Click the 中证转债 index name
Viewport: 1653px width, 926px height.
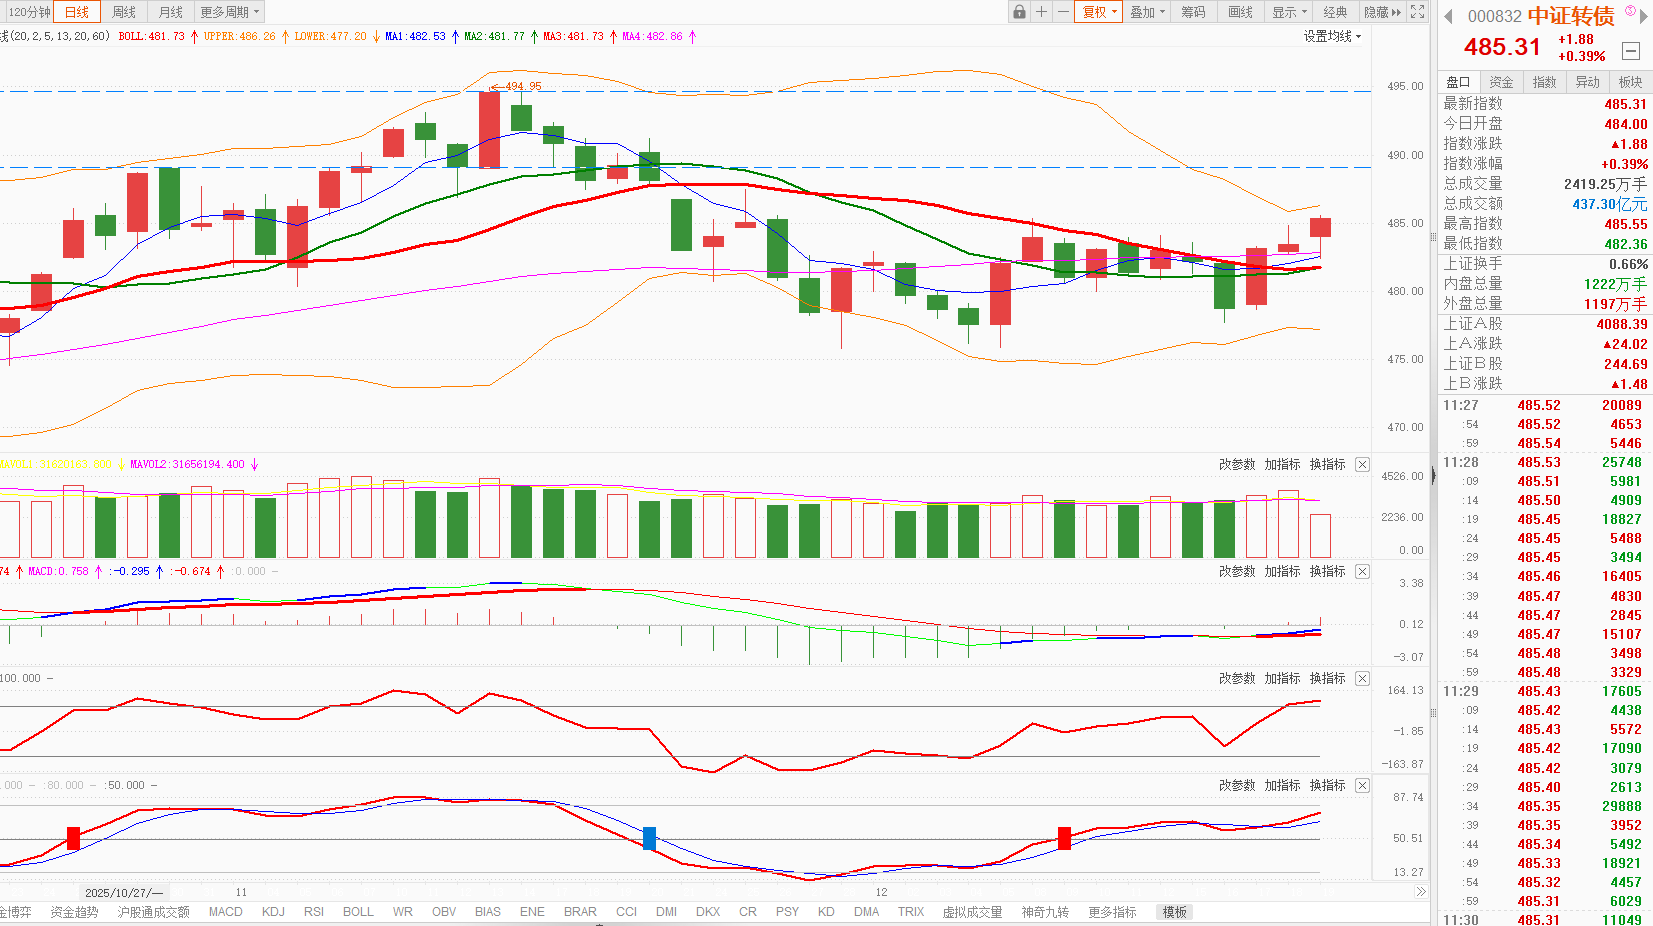click(1571, 16)
